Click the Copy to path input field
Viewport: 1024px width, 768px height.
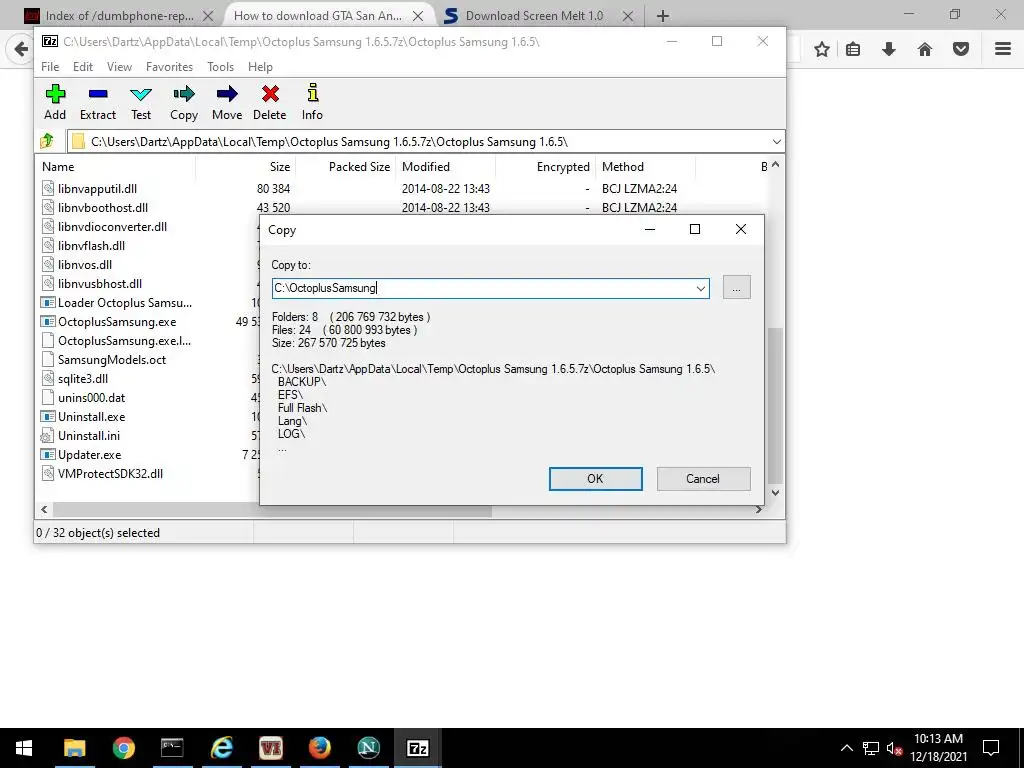[483, 288]
